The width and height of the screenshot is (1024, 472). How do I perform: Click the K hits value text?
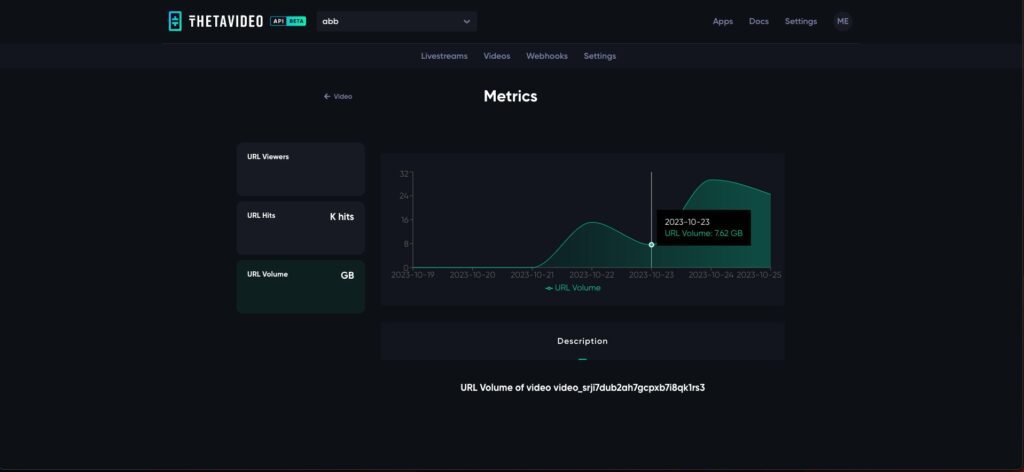click(342, 217)
